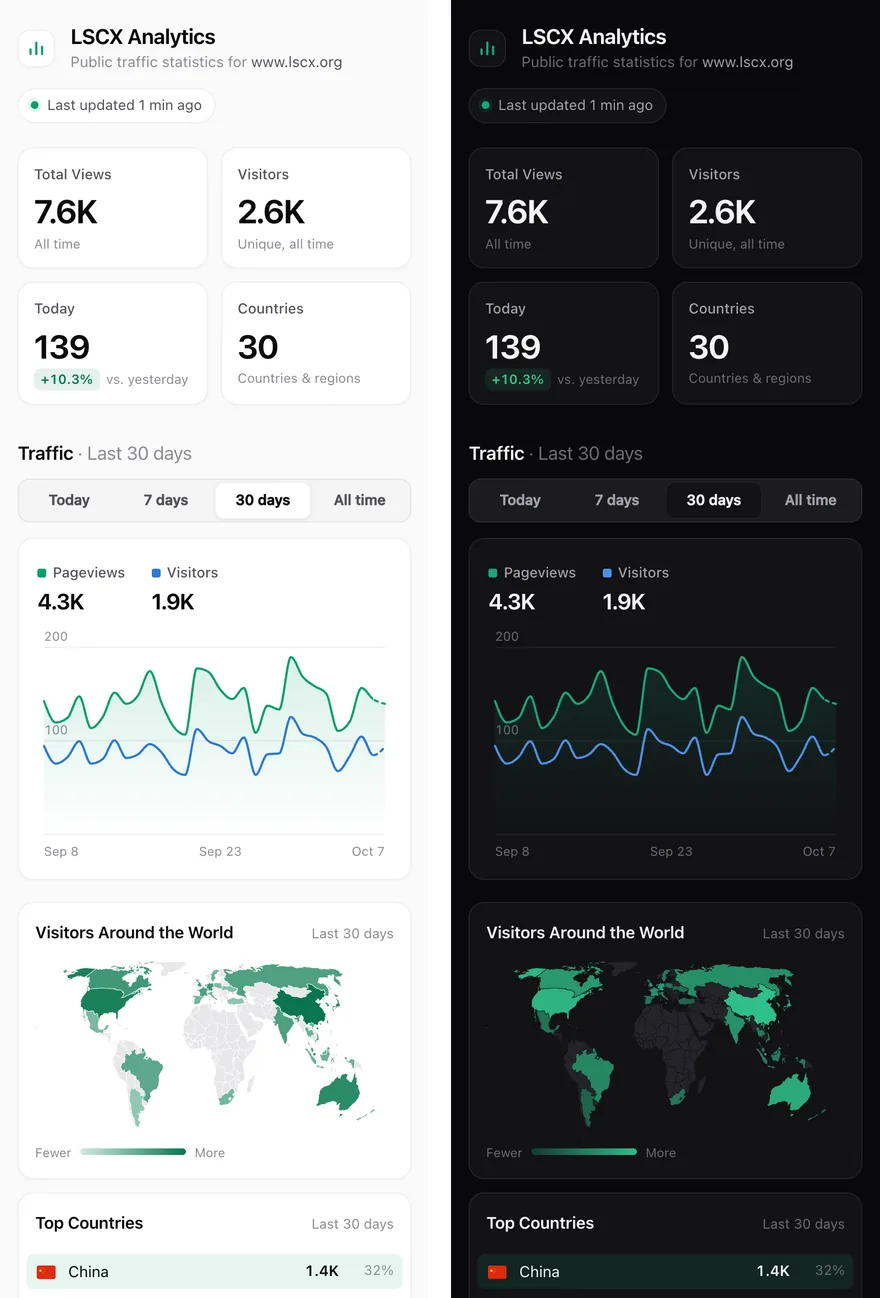Choose the All time tab in dark panel

811,500
